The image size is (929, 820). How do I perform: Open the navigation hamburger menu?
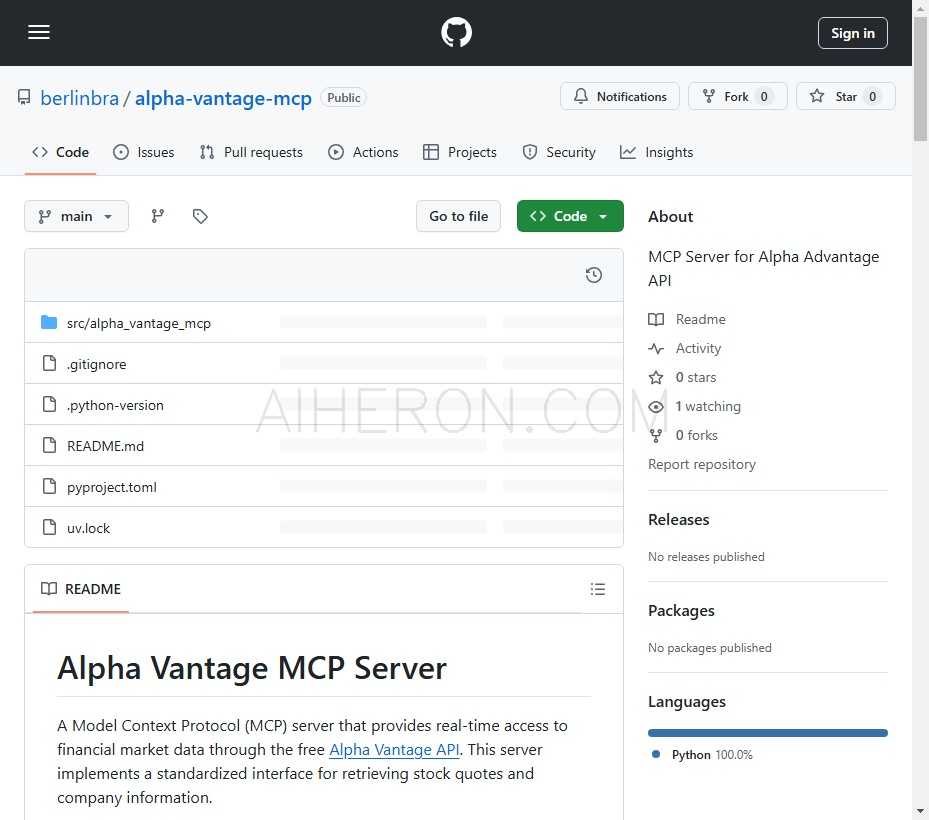[x=39, y=32]
